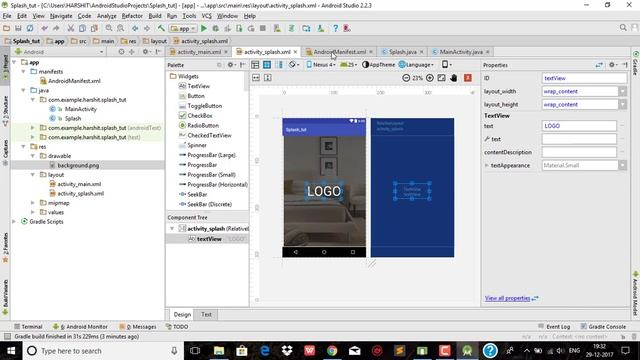This screenshot has width=640, height=360.
Task: Show Design and Blueprint together icon
Action: click(279, 65)
